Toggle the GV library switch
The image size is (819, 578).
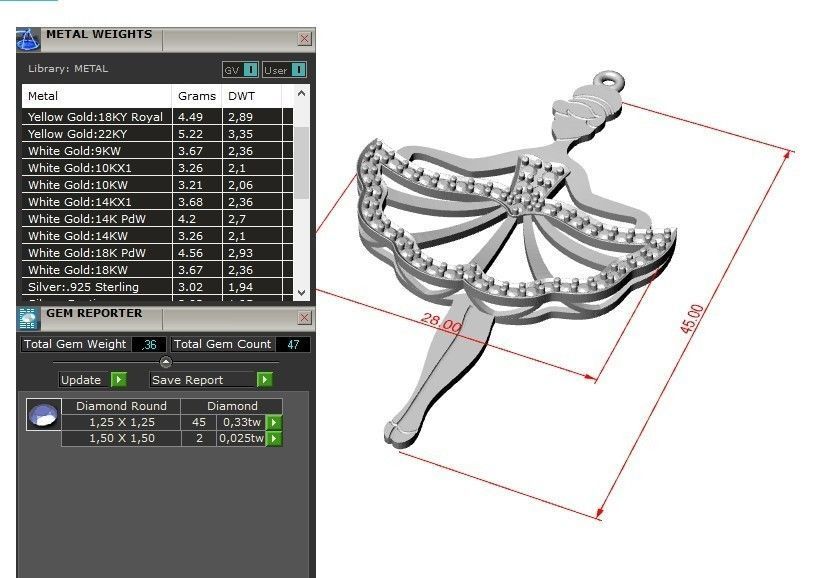[x=251, y=70]
